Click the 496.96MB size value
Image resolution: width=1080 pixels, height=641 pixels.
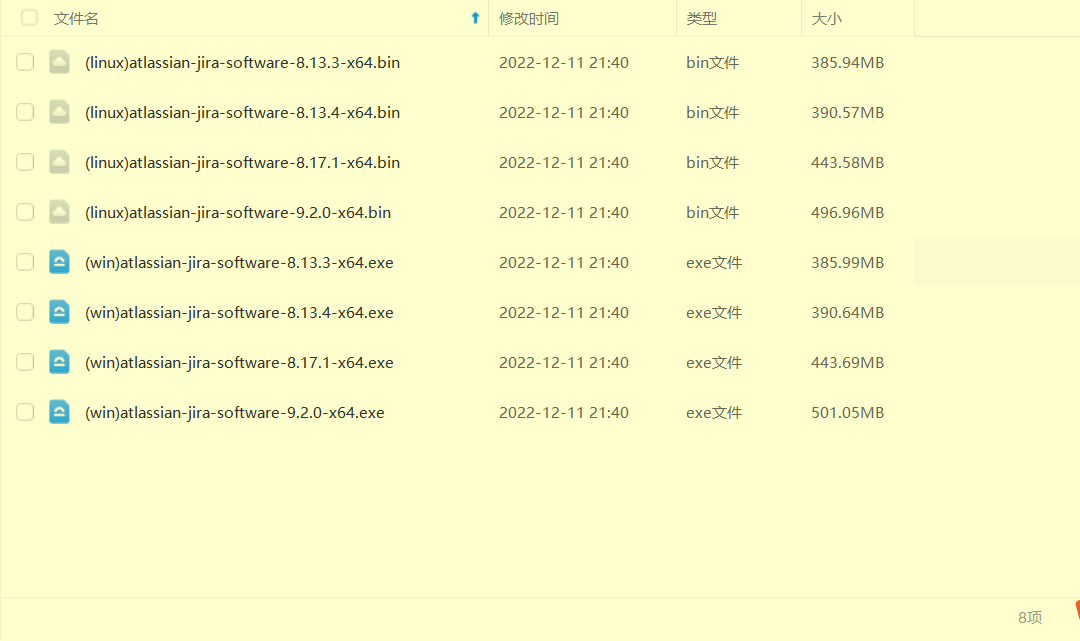pyautogui.click(x=847, y=213)
